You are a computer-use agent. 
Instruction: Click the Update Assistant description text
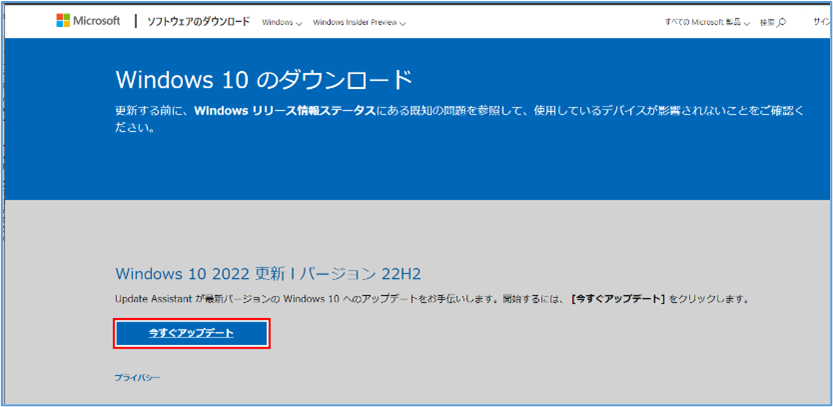[x=432, y=299]
